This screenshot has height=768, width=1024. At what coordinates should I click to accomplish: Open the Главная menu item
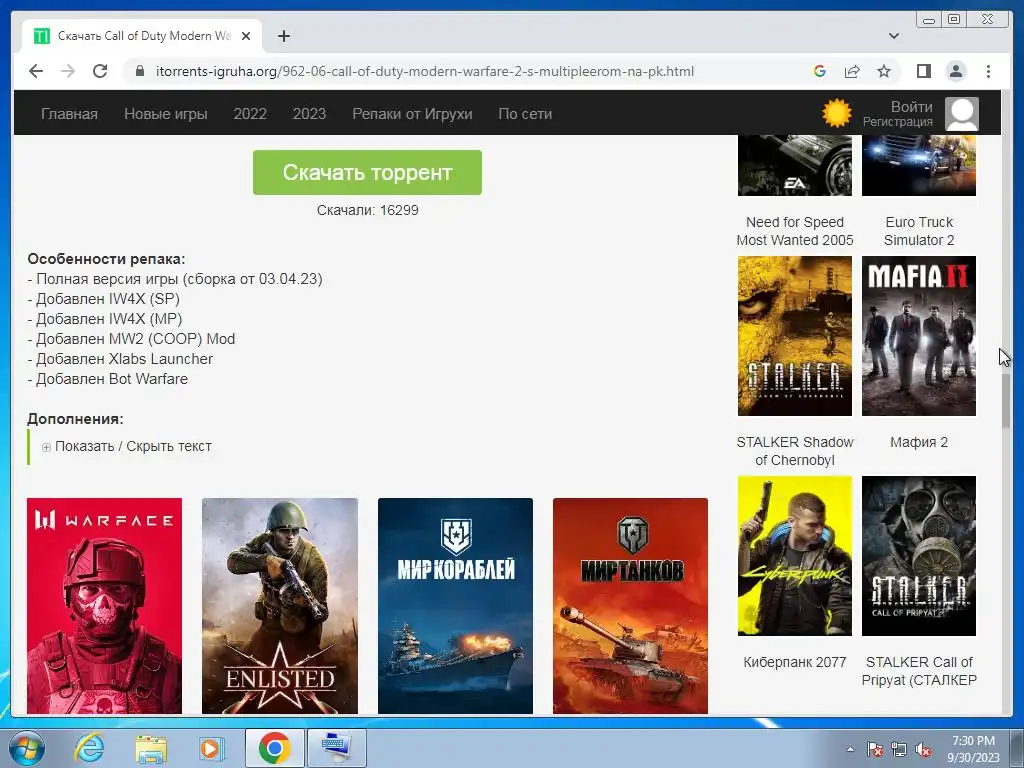[x=69, y=114]
